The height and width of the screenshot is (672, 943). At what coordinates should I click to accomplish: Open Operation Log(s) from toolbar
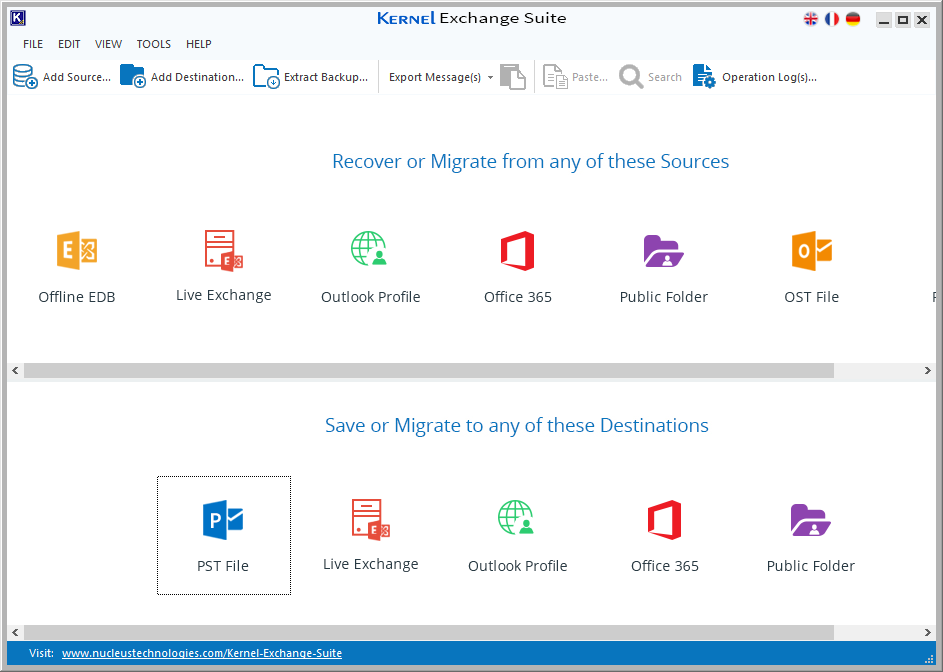[x=755, y=77]
